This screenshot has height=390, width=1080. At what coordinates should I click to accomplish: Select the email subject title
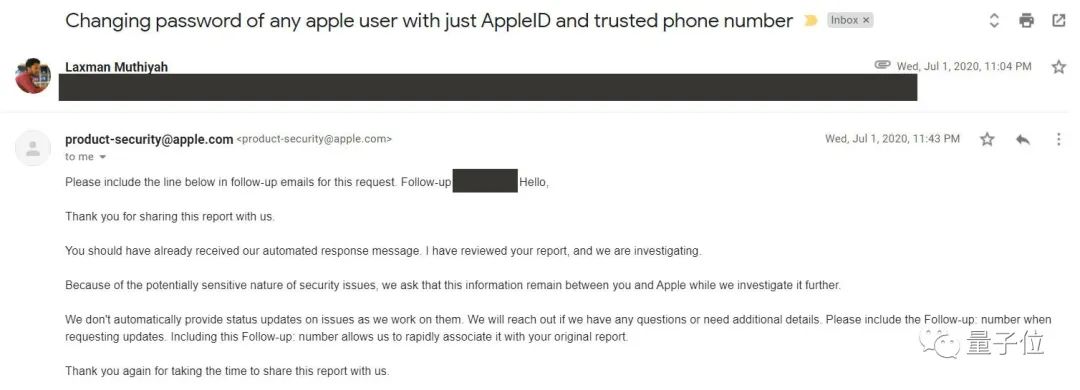pos(428,21)
